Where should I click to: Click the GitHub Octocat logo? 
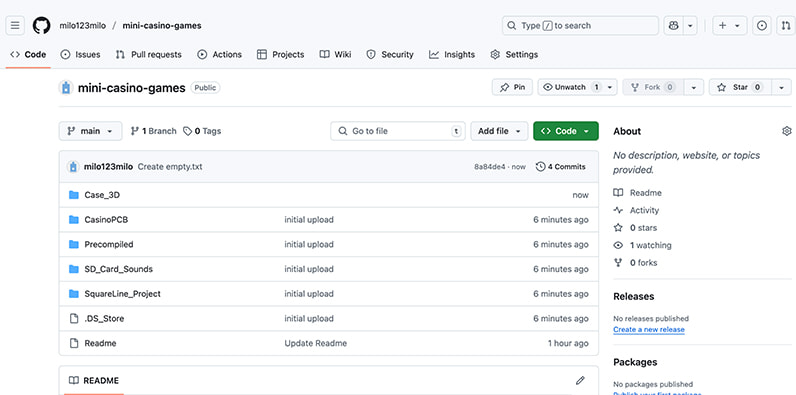coord(42,25)
